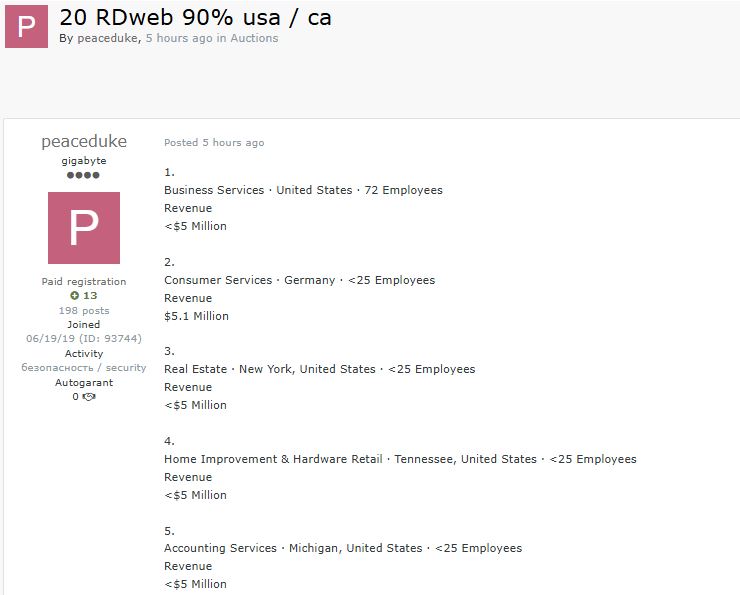Screen dimensions: 740x595
Task: Click the Paid registration label
Action: click(x=84, y=282)
